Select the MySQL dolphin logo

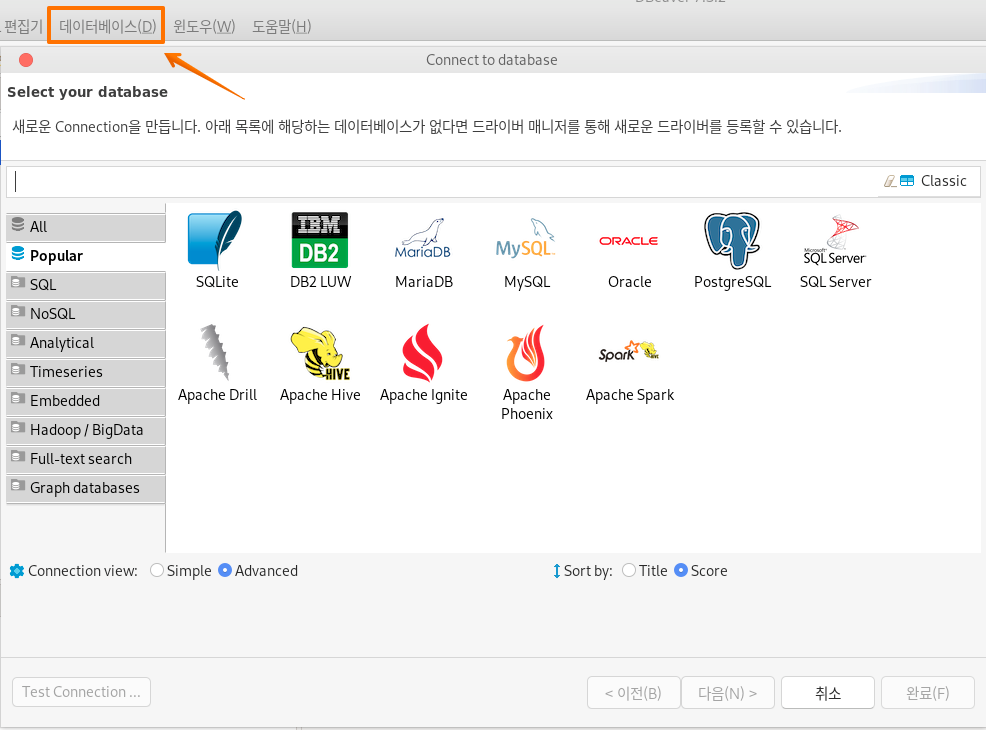point(526,240)
